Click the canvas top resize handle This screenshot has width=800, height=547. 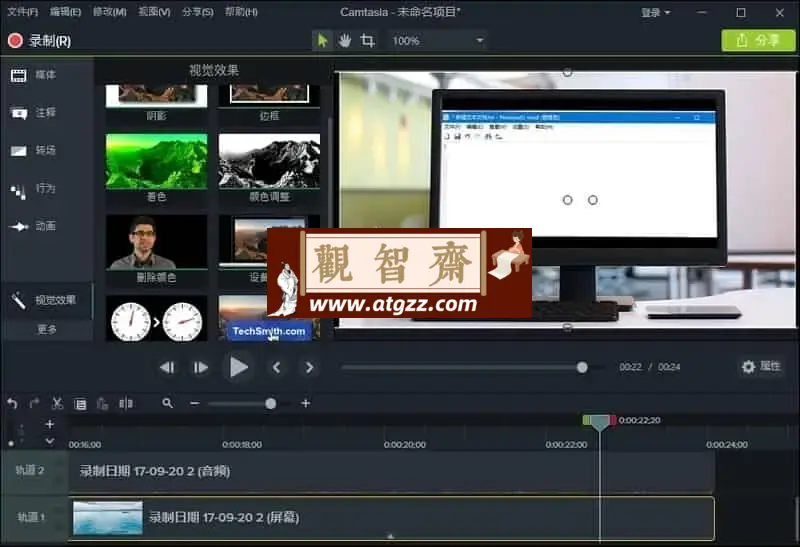(567, 72)
